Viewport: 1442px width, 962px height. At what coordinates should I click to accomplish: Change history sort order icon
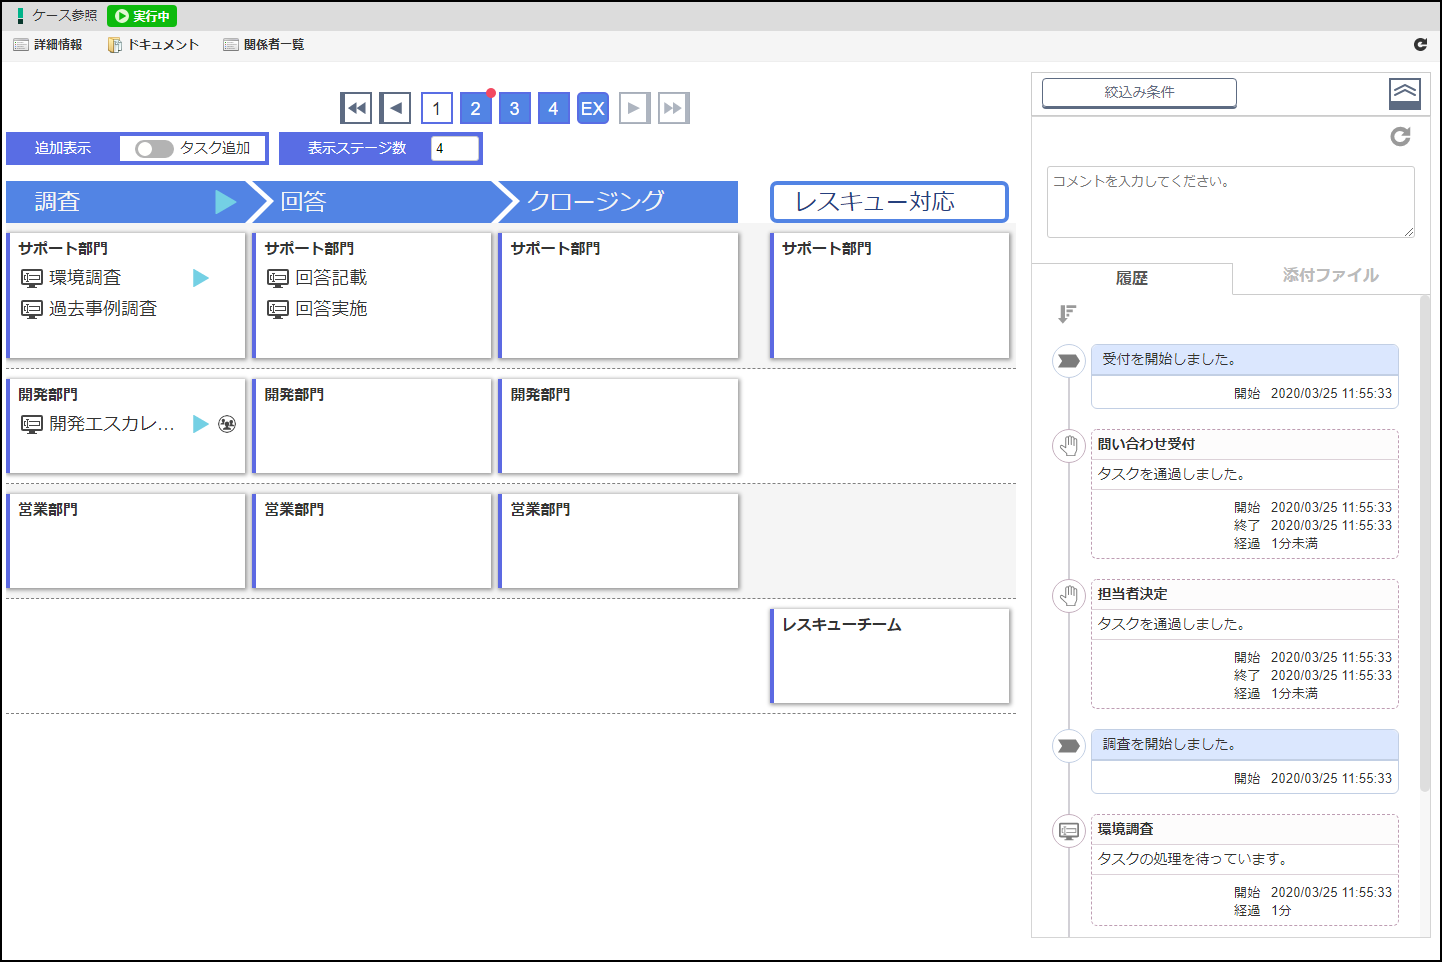(x=1067, y=314)
